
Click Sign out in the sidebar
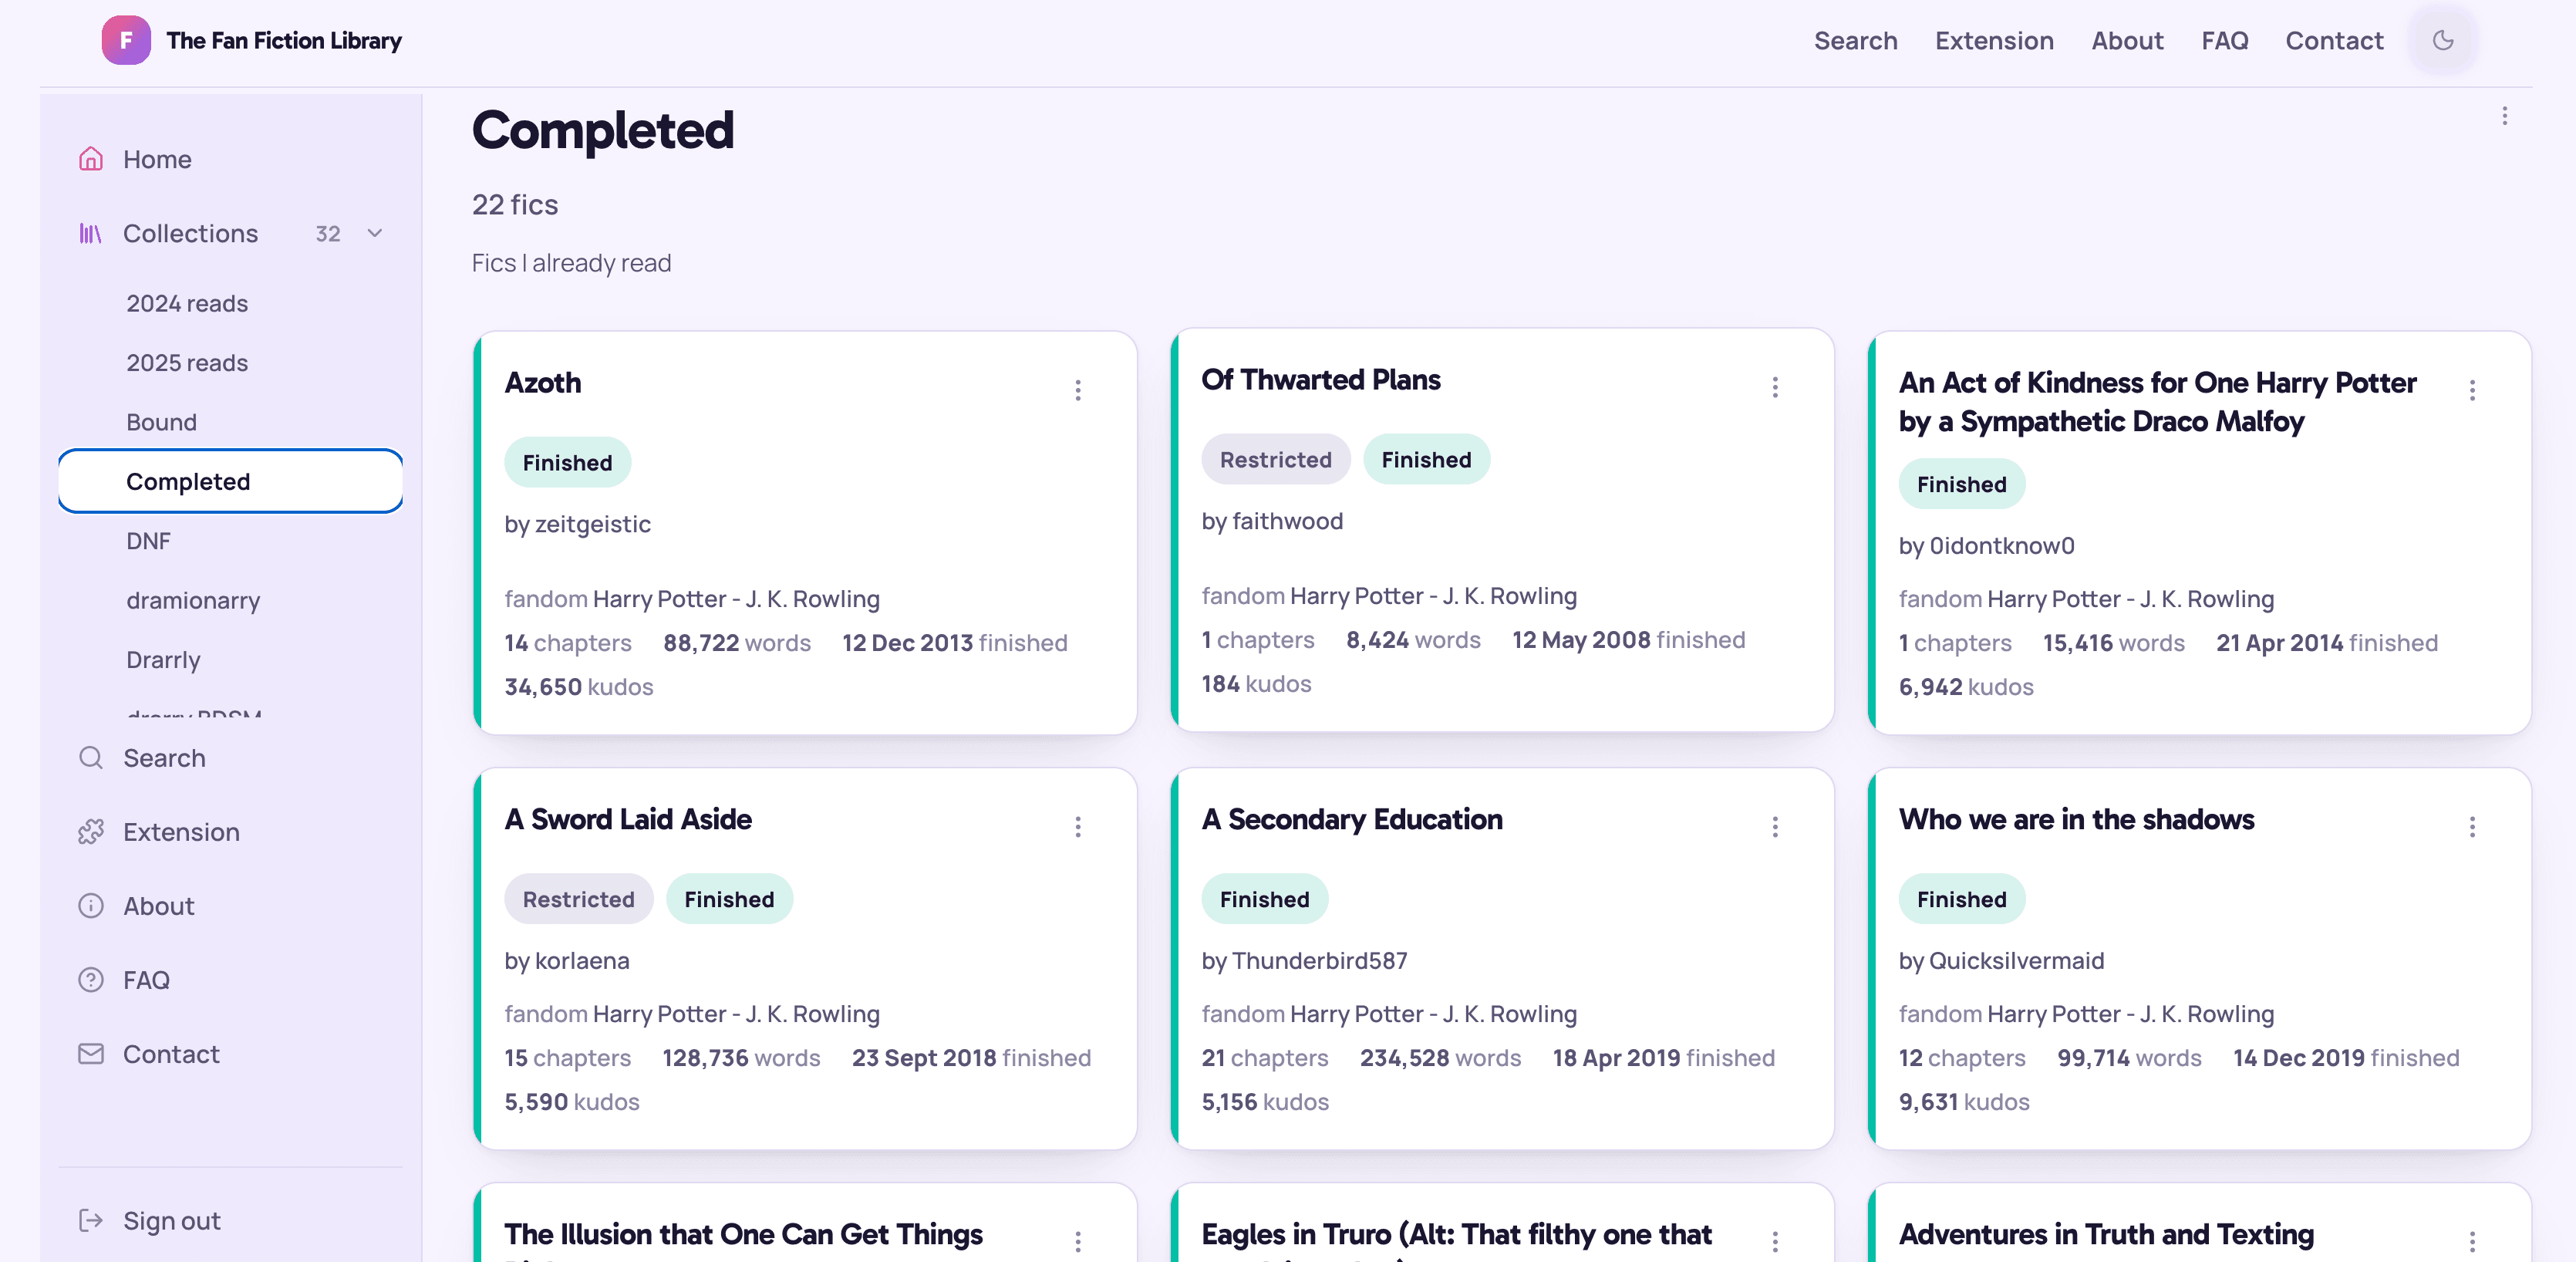[x=171, y=1220]
